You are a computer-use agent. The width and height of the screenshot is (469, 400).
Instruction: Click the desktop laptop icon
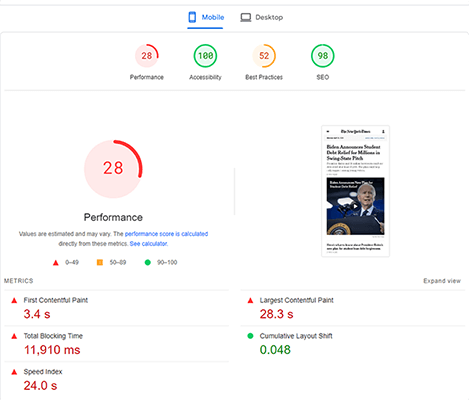[x=246, y=17]
